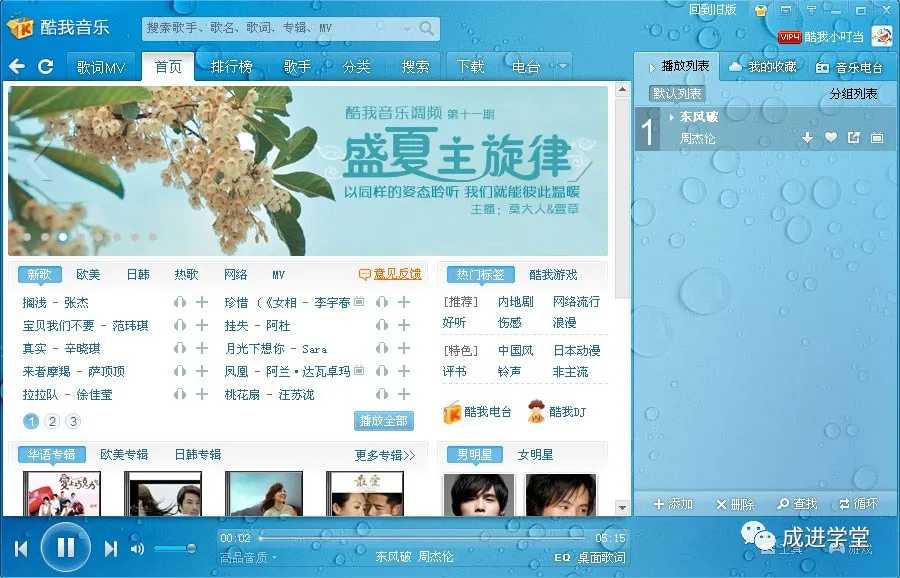This screenshot has width=900, height=578.
Task: Open the 歌手 tab
Action: (297, 67)
